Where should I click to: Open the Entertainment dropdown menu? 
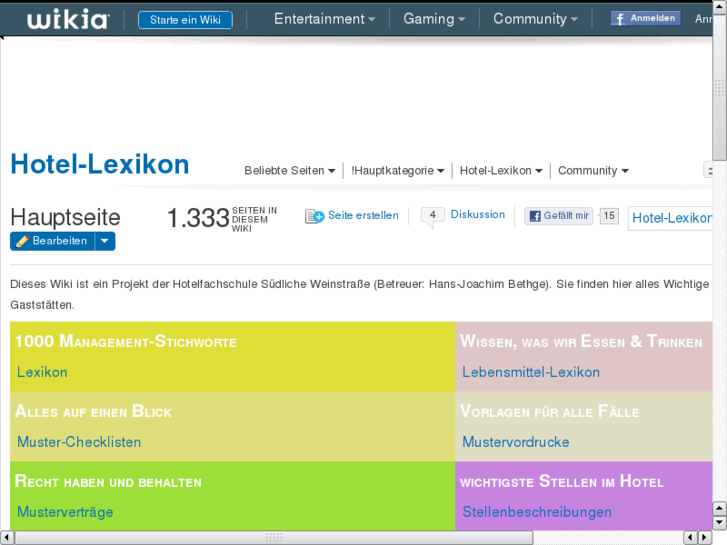(325, 19)
